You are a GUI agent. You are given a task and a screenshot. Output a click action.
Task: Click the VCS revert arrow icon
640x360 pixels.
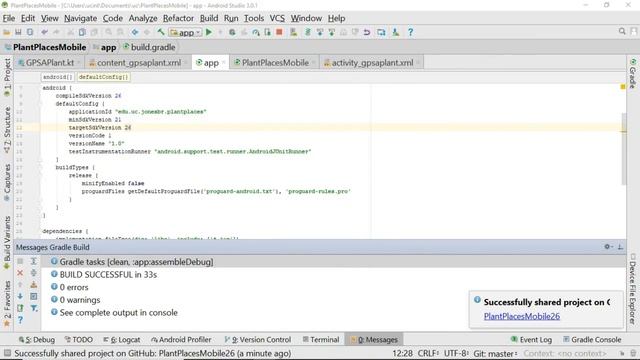point(367,32)
